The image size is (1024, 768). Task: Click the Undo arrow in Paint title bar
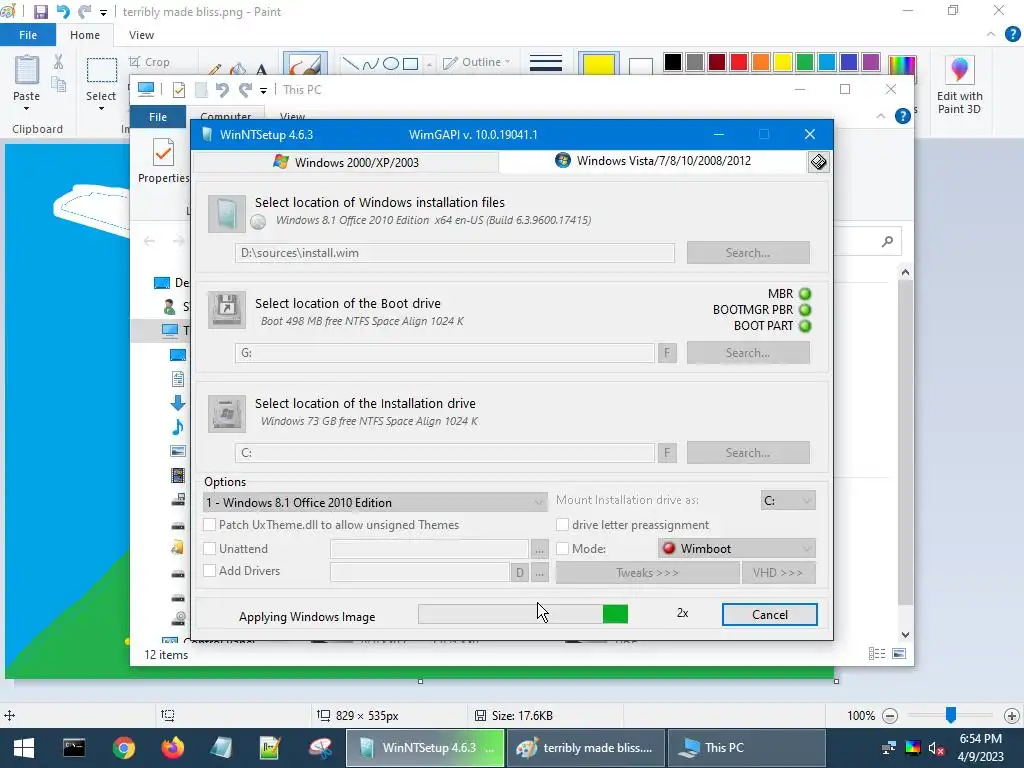pos(63,12)
